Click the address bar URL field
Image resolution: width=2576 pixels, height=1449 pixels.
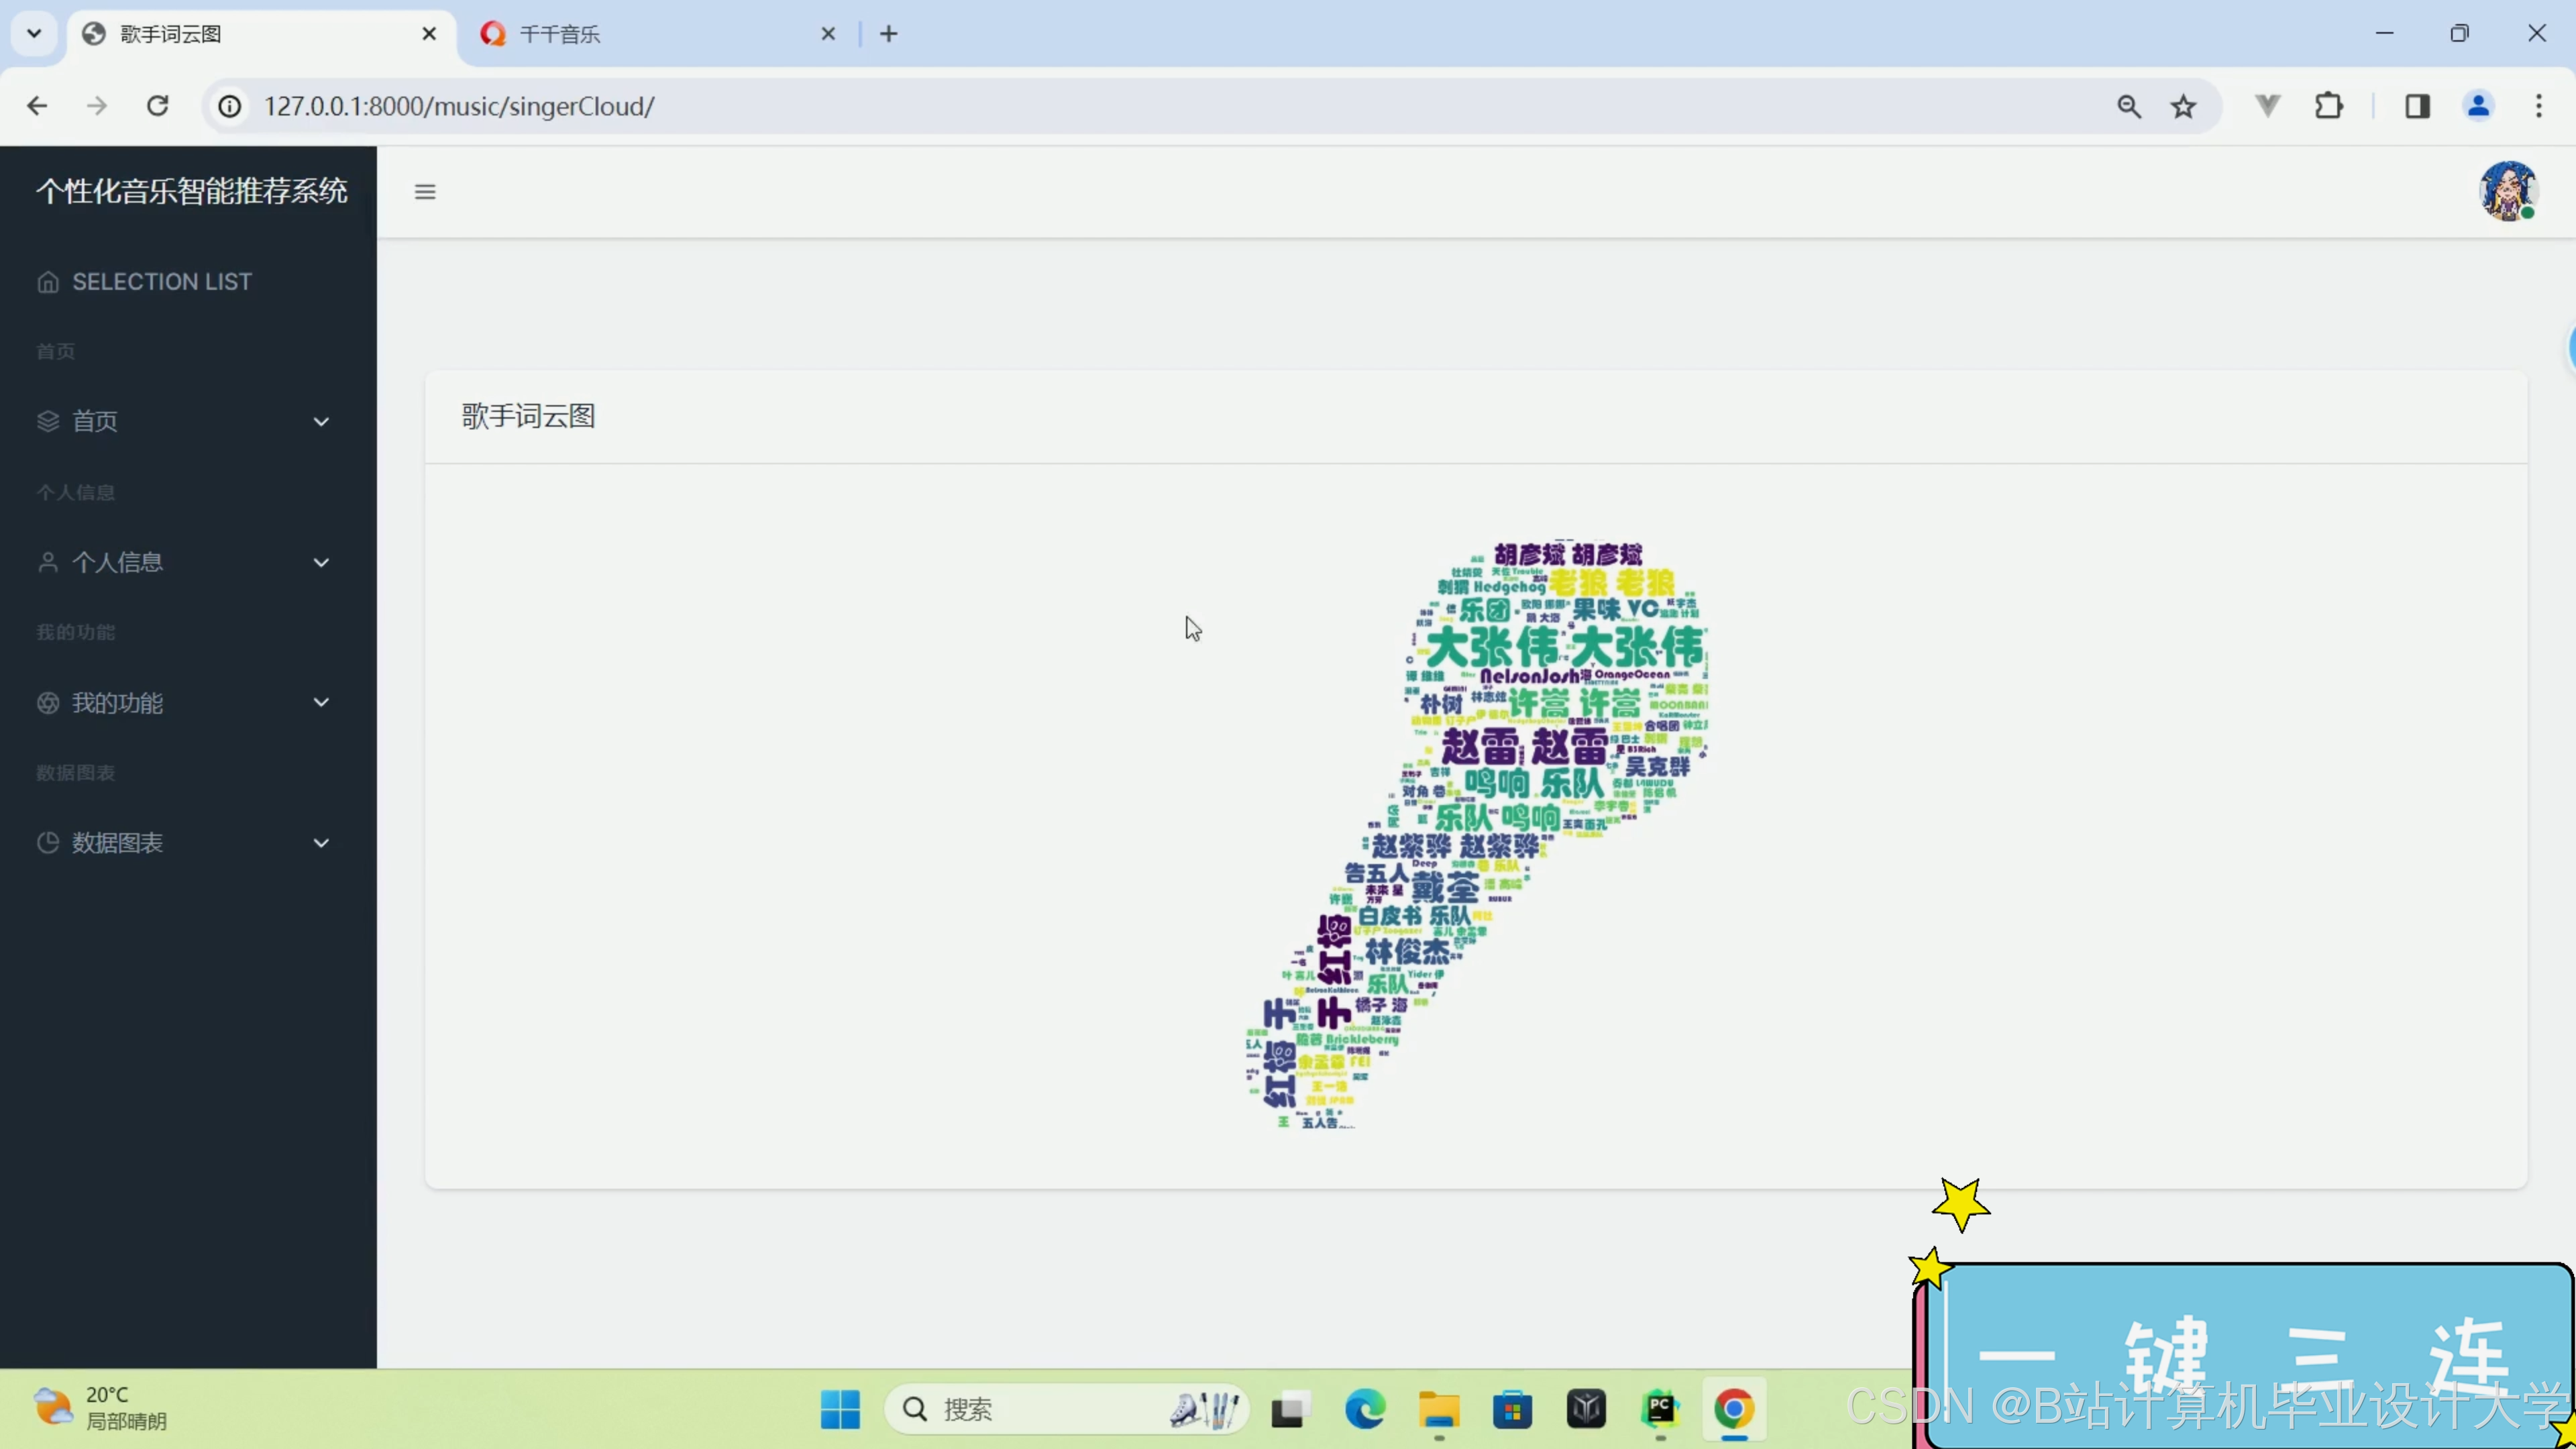pyautogui.click(x=1100, y=106)
